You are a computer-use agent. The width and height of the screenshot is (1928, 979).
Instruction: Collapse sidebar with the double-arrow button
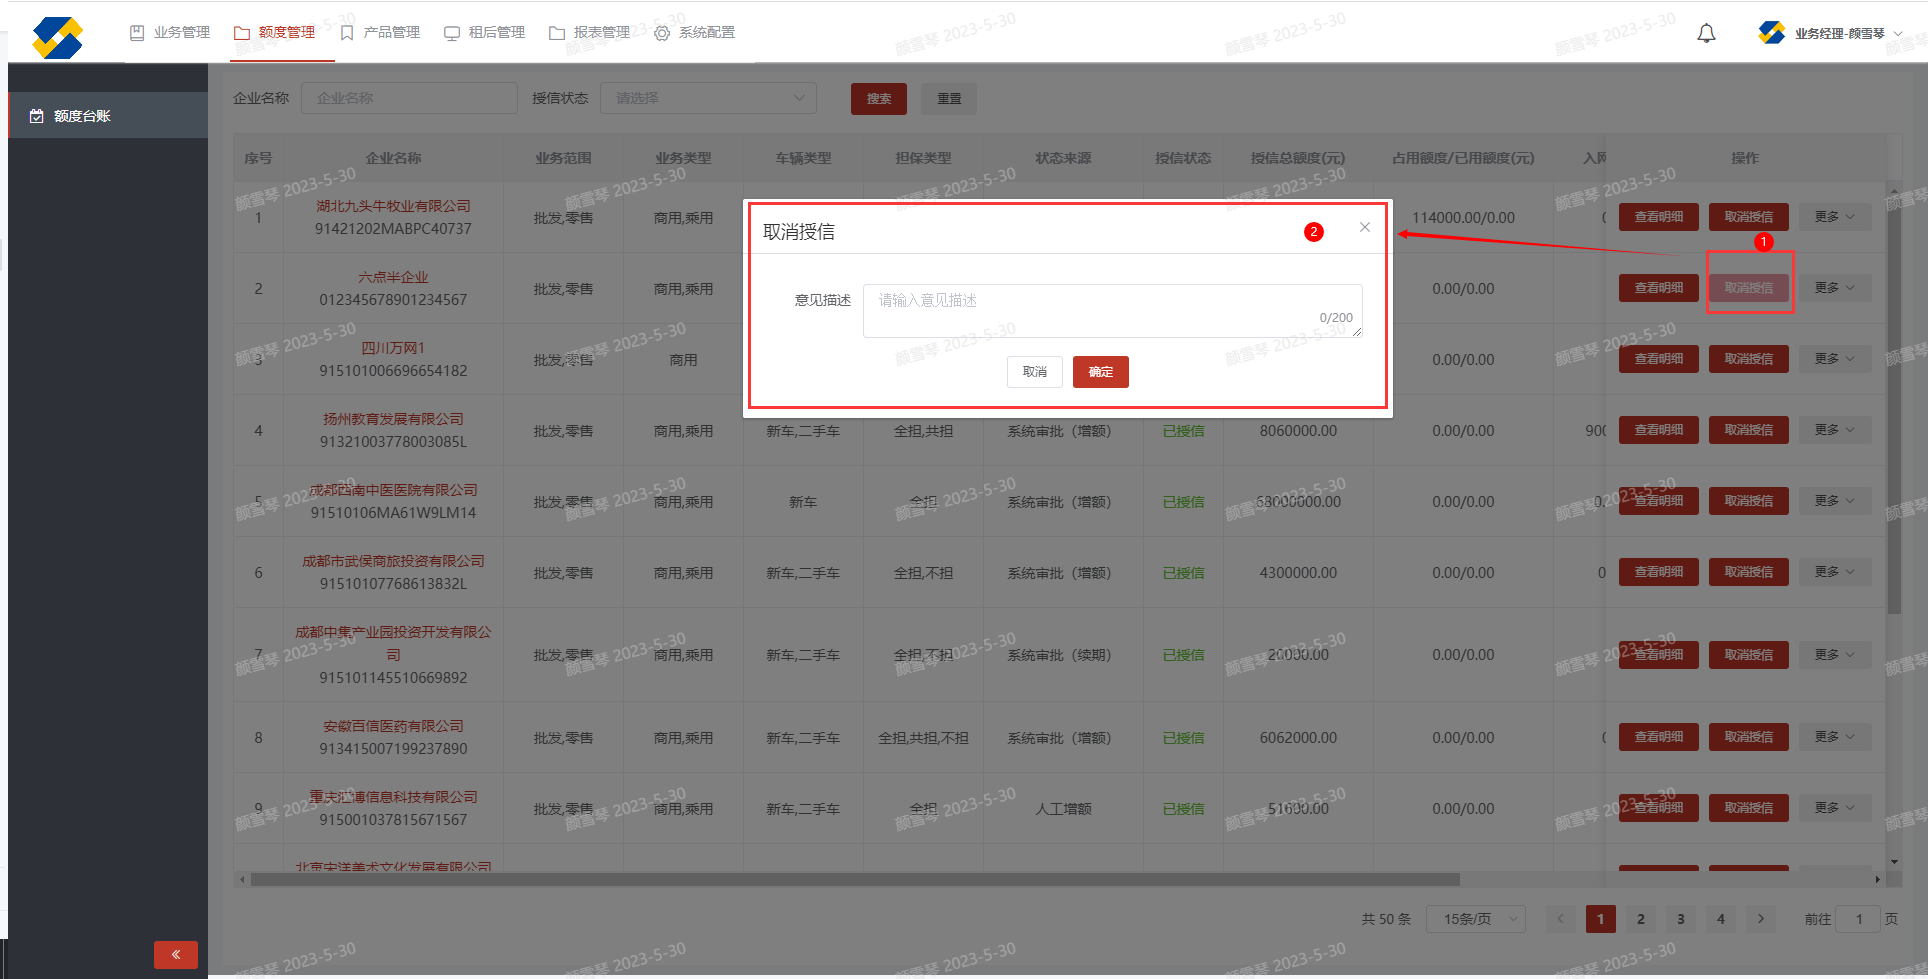tap(175, 954)
